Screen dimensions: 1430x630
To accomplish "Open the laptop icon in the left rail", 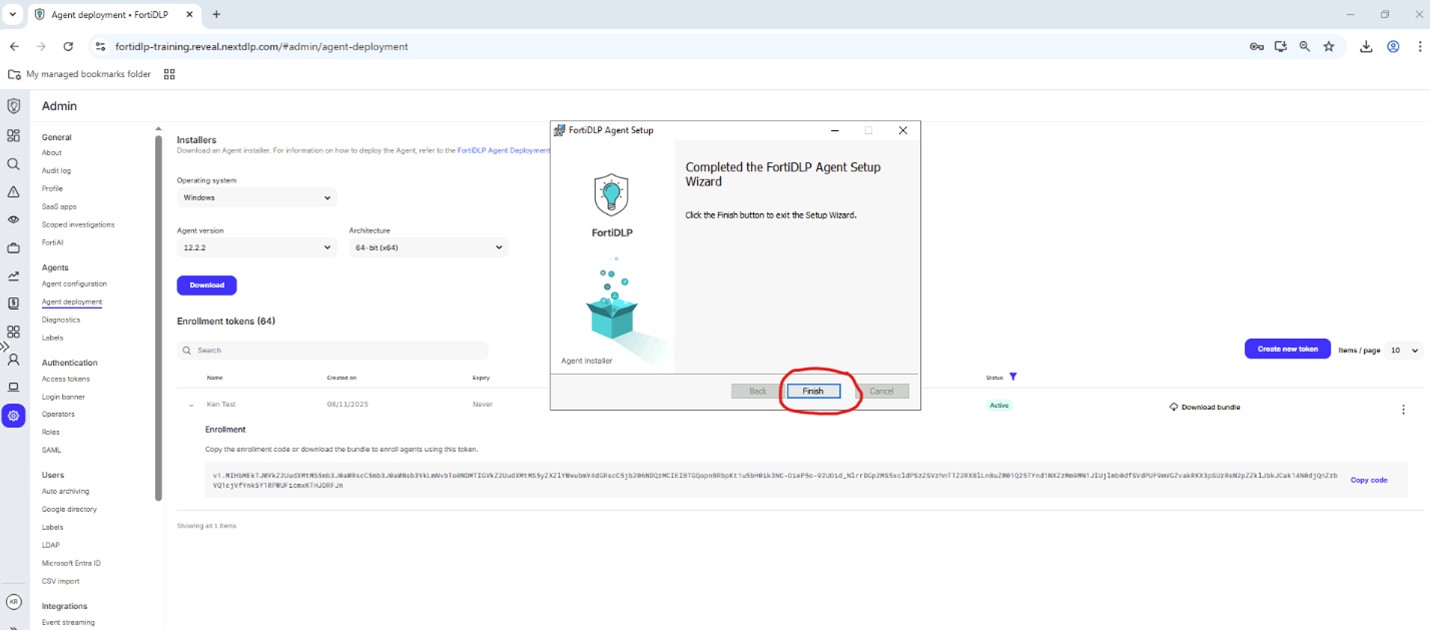I will click(13, 387).
